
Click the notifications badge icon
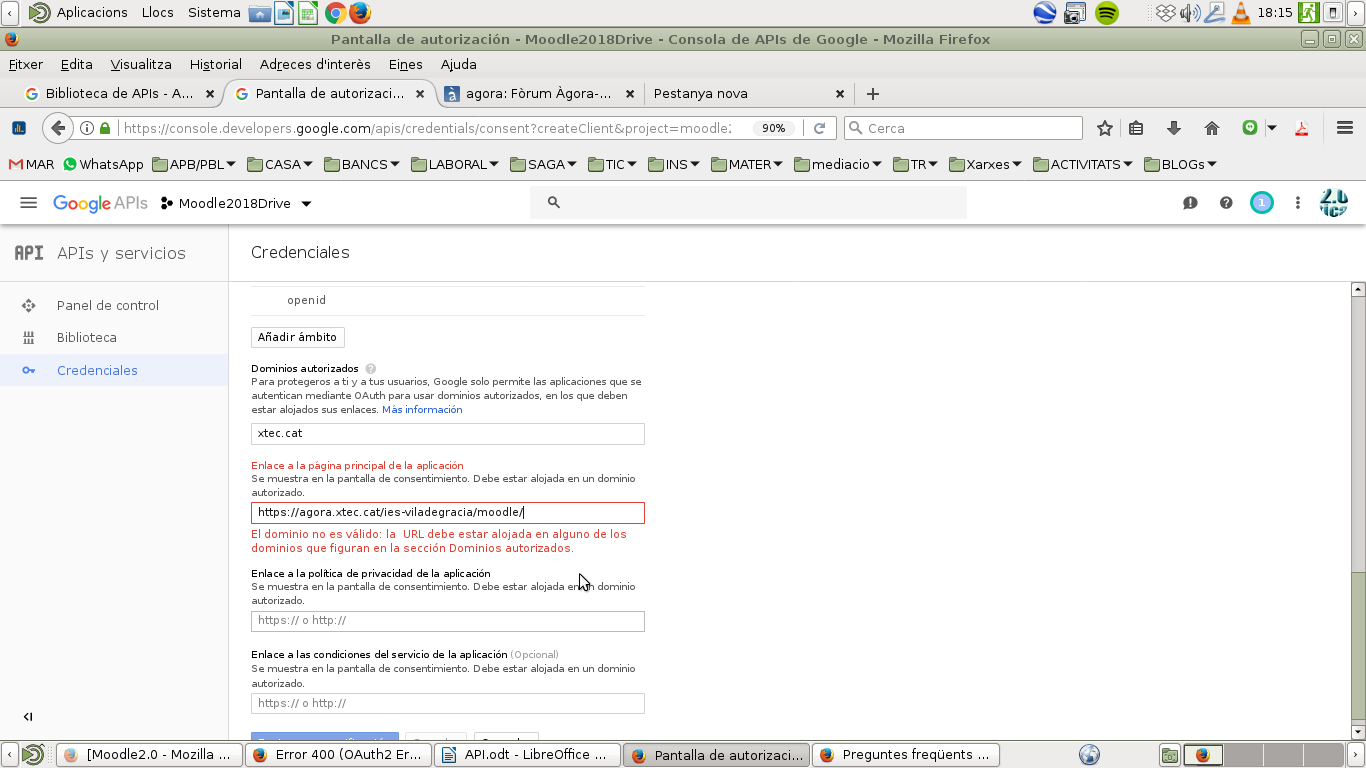(1261, 203)
